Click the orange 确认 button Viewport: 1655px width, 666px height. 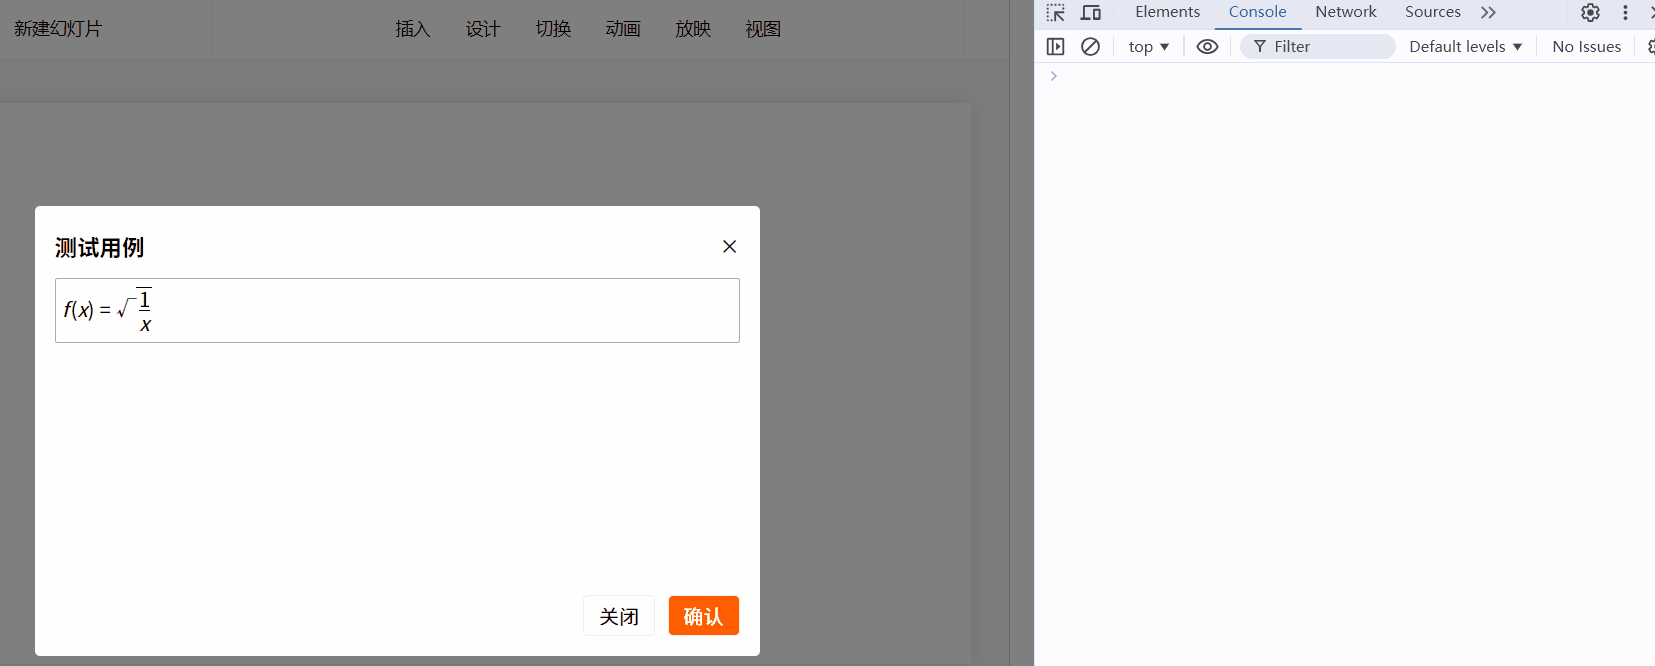click(704, 616)
